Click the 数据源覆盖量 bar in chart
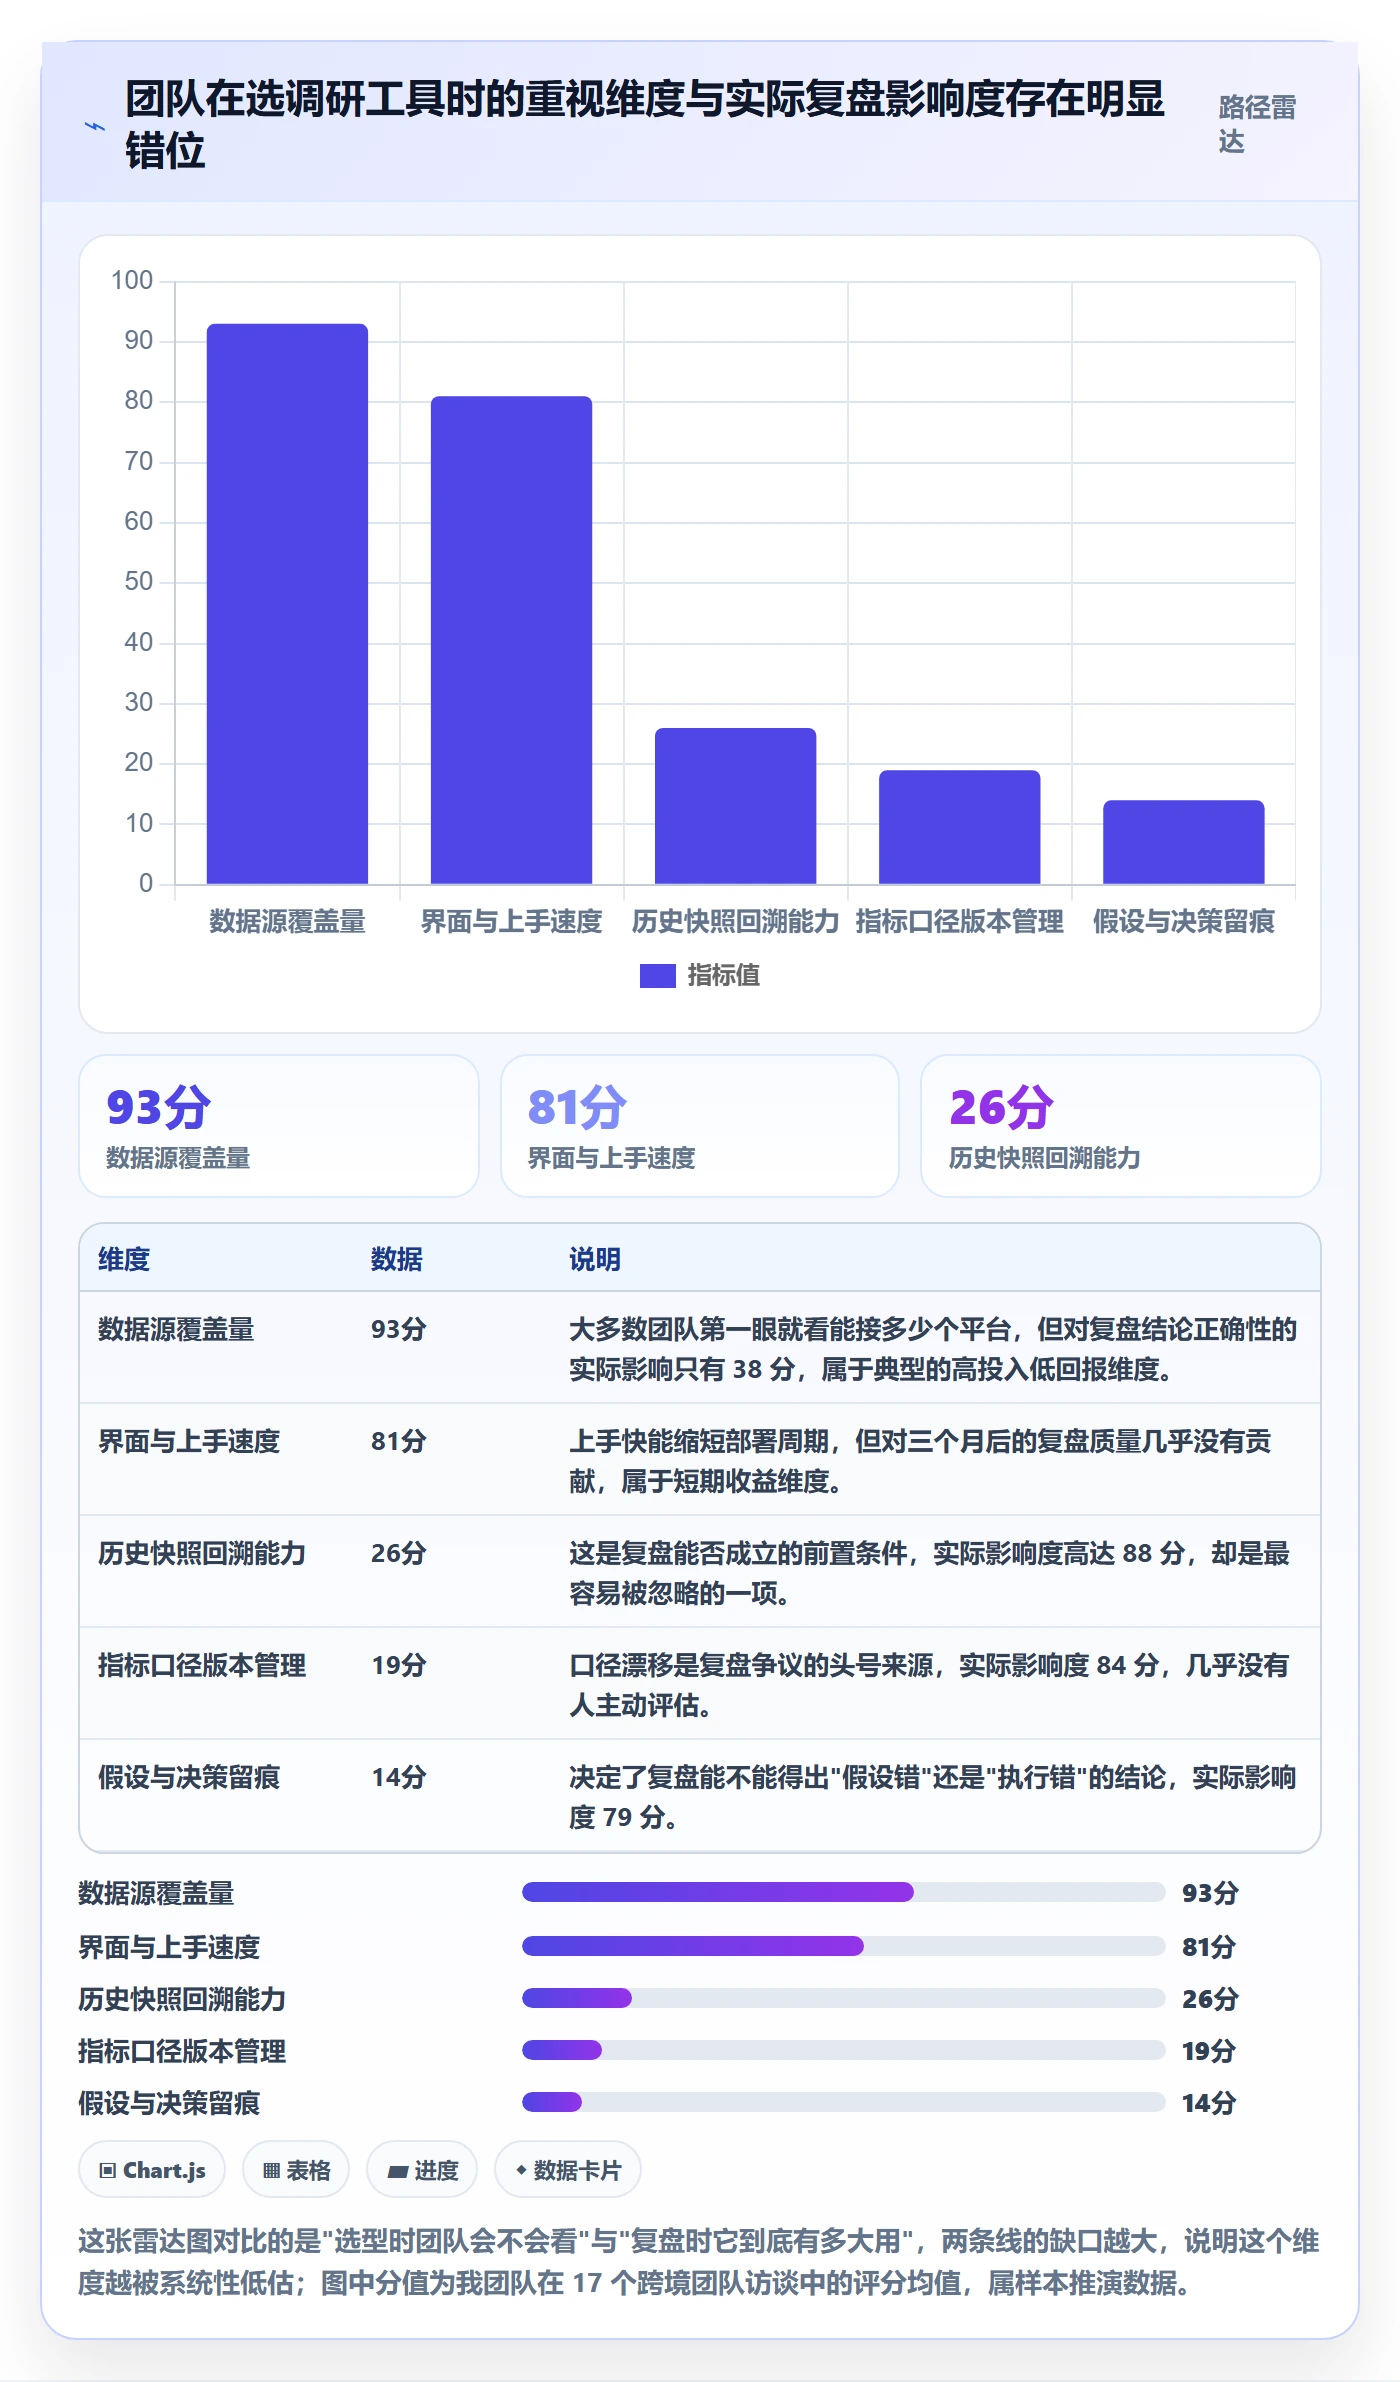The image size is (1400, 2382). click(x=287, y=603)
